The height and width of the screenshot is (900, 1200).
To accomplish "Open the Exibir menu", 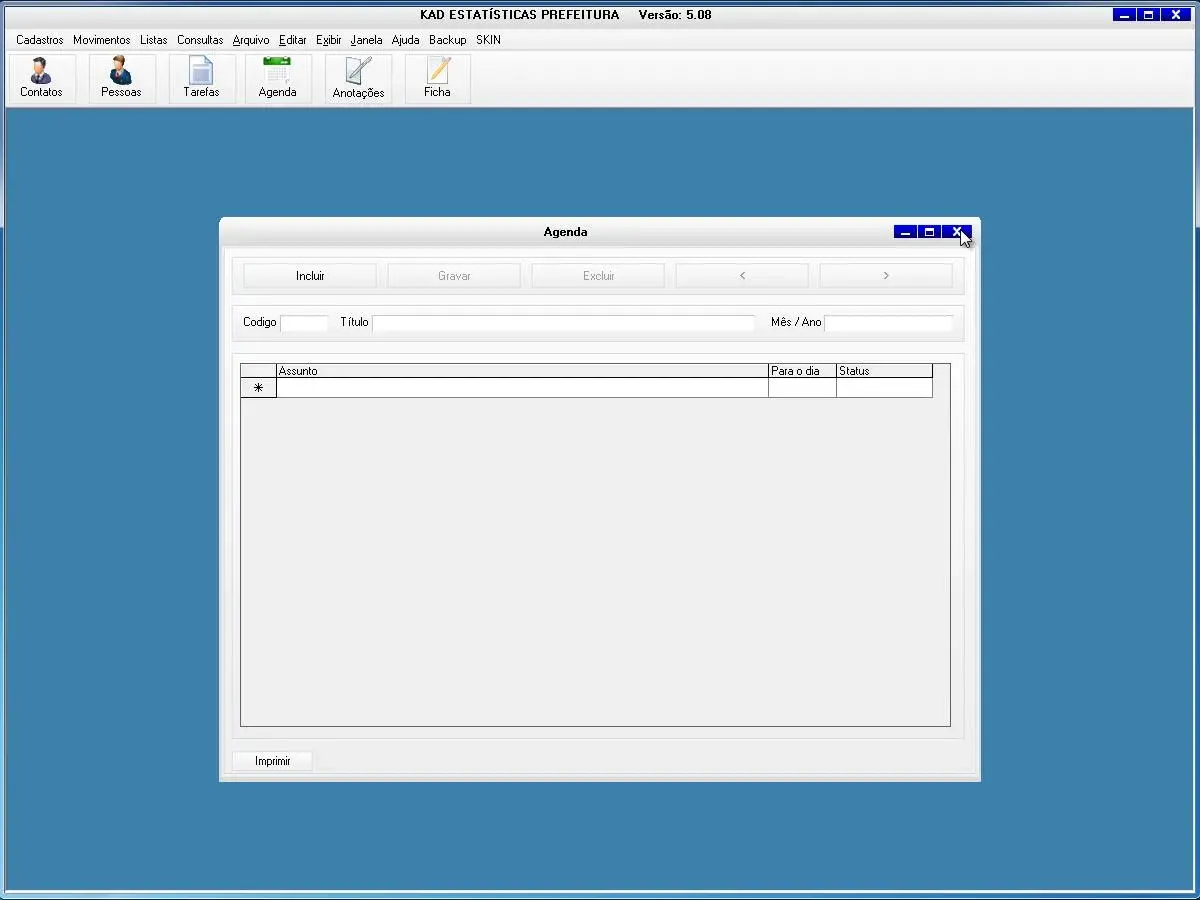I will coord(329,40).
